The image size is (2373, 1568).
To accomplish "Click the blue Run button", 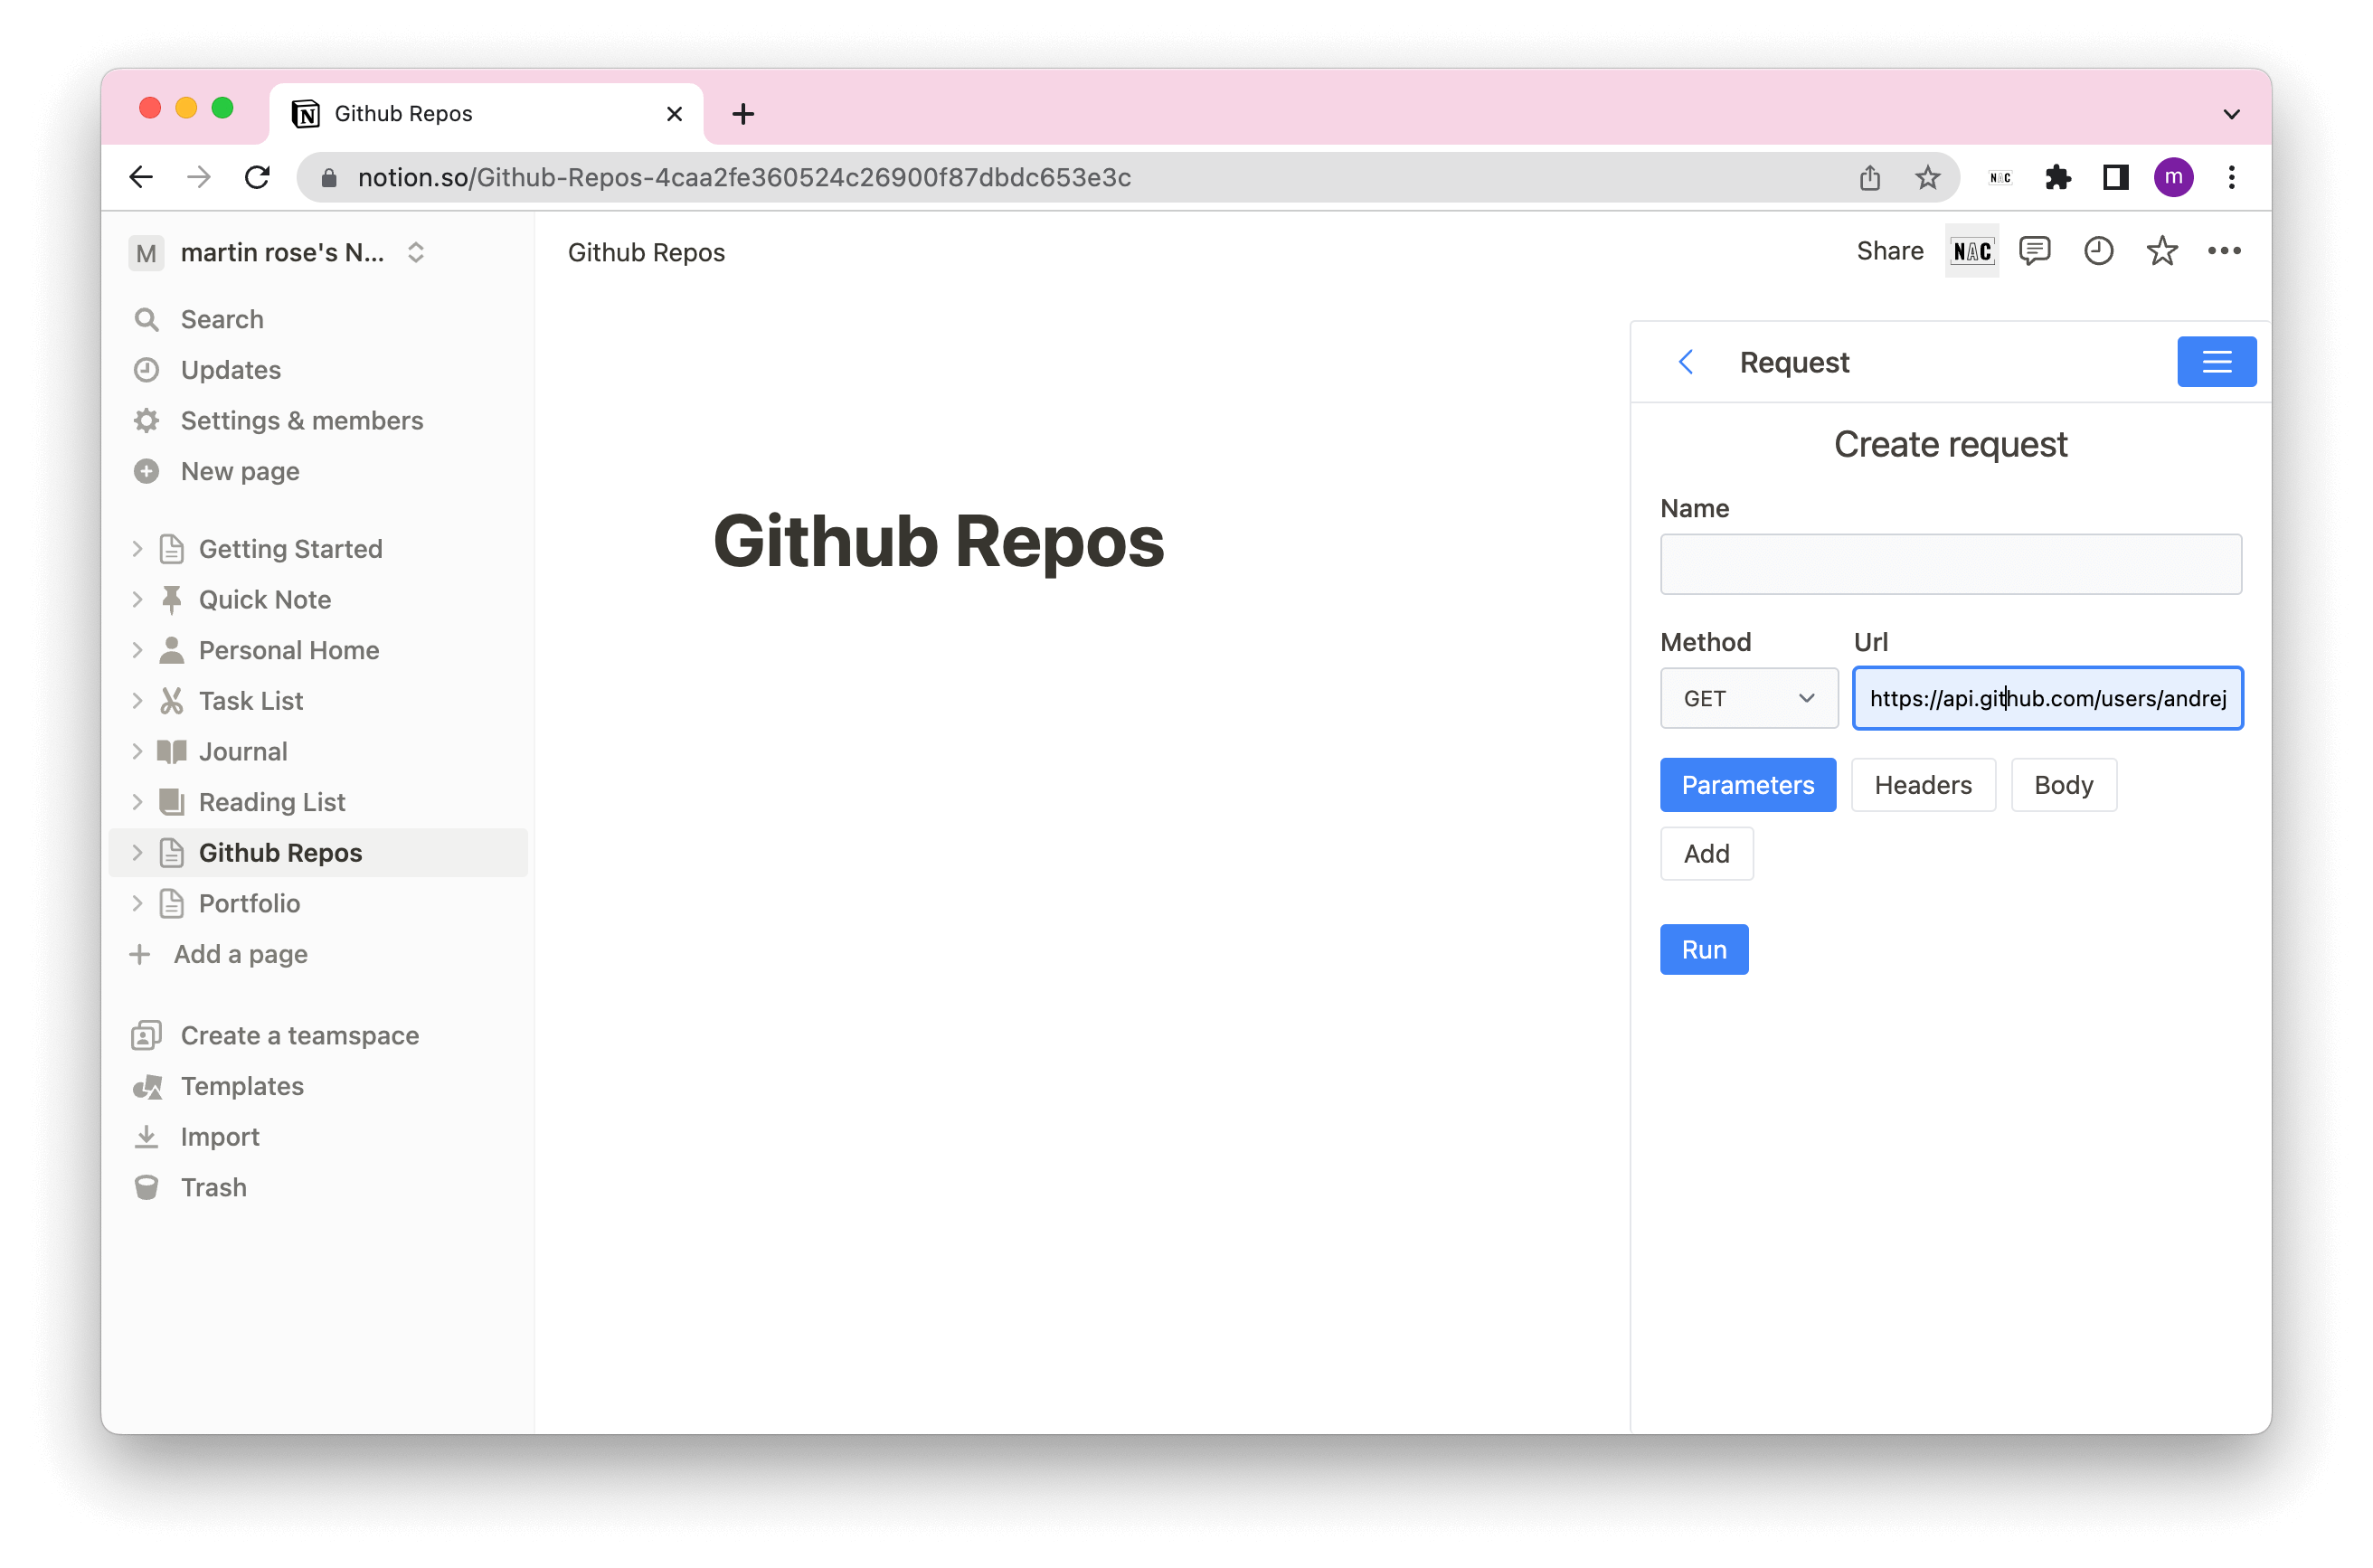I will [1704, 949].
